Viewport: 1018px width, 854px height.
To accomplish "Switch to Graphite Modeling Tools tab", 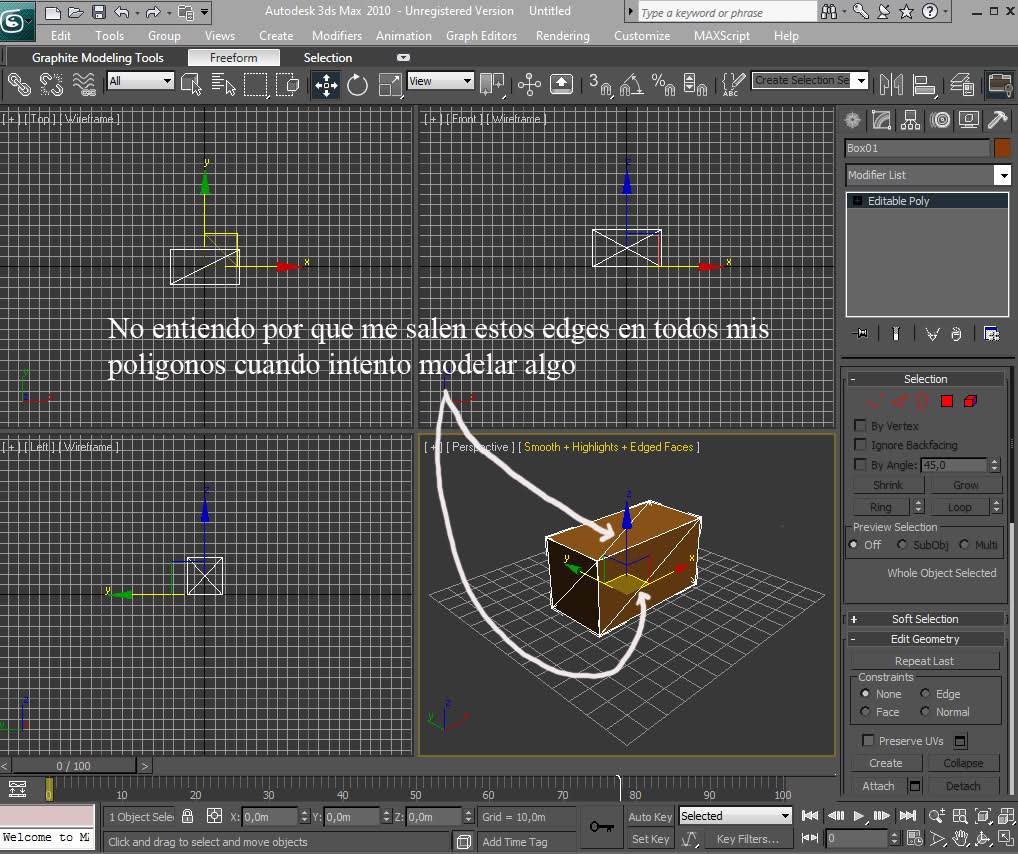I will [x=97, y=58].
